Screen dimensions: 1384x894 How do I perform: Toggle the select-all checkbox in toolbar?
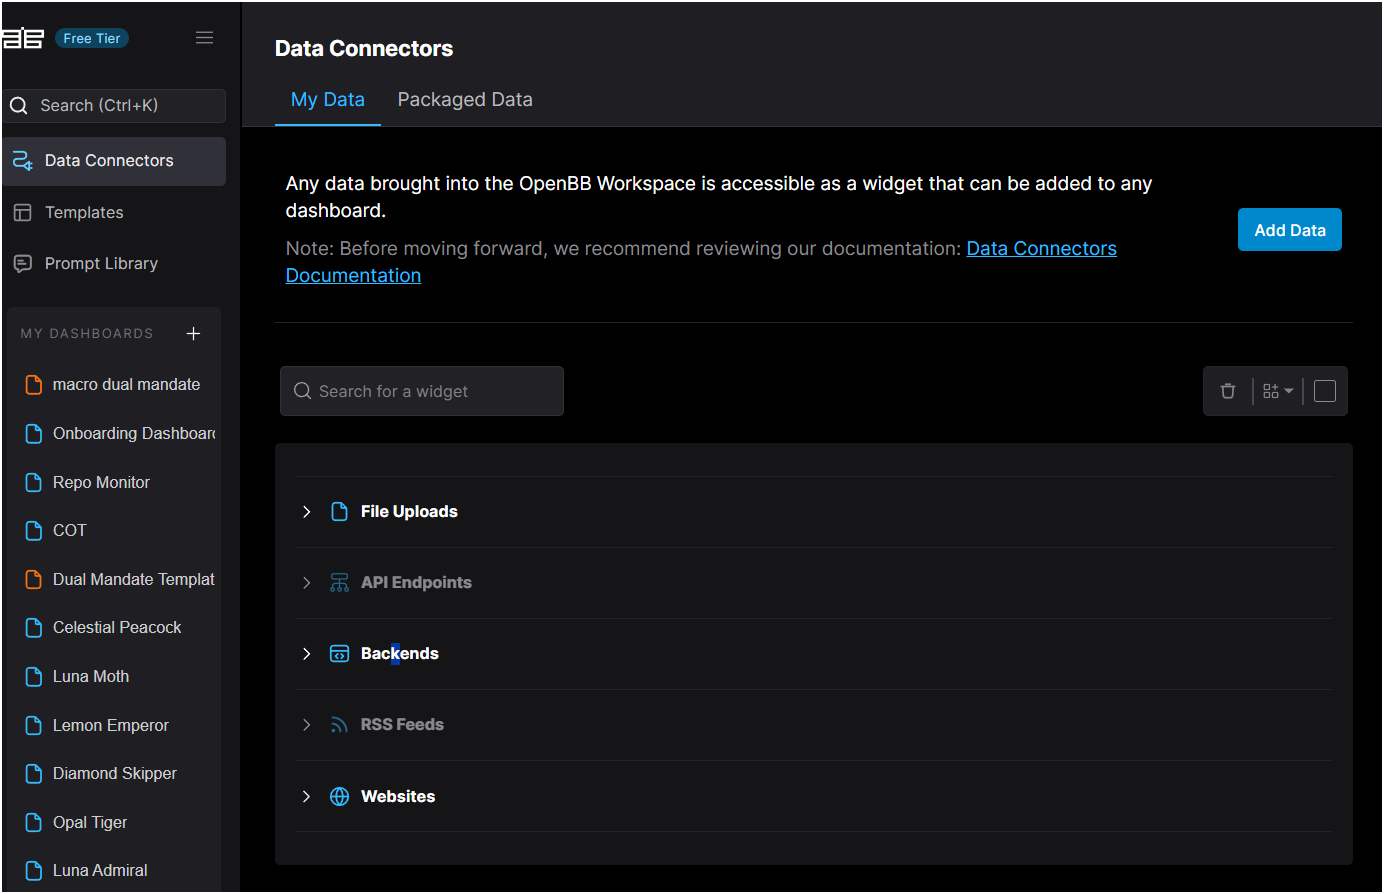1325,391
